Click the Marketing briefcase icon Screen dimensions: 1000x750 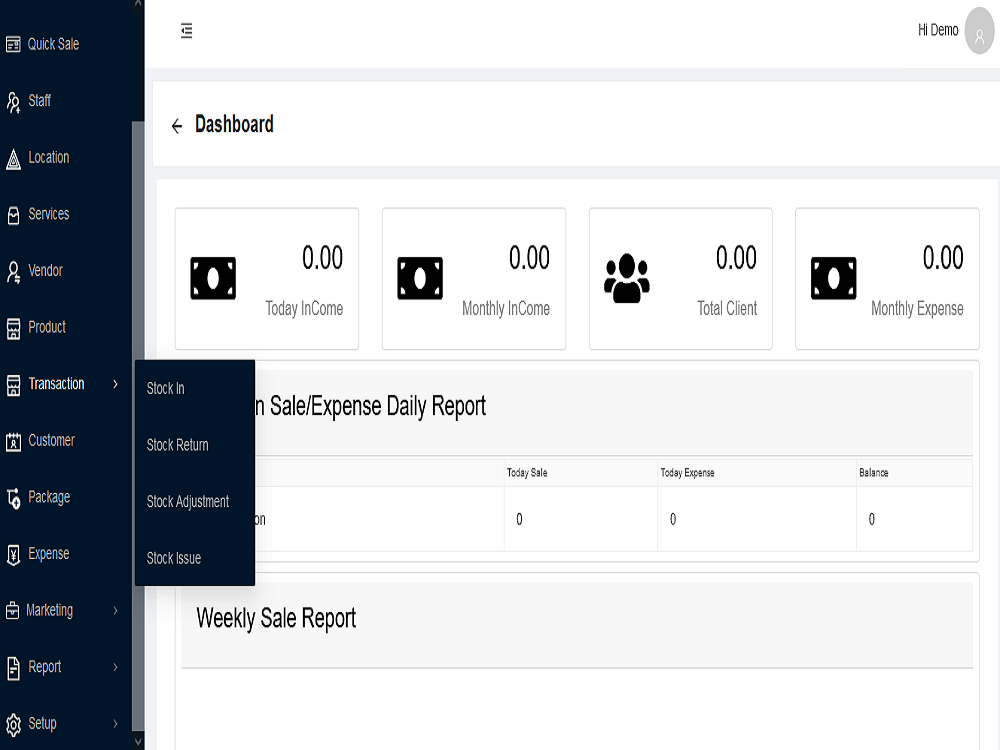pyautogui.click(x=13, y=611)
